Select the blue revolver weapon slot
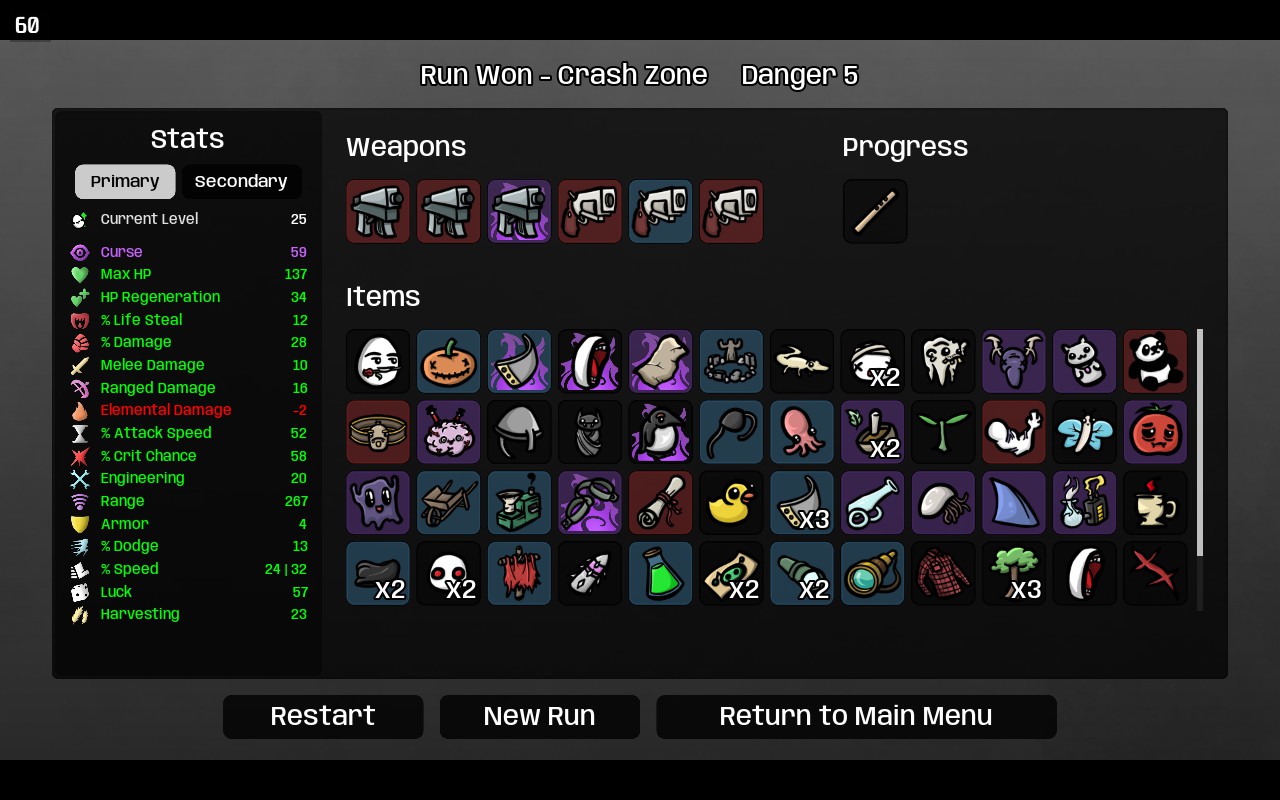Image resolution: width=1280 pixels, height=800 pixels. click(661, 211)
